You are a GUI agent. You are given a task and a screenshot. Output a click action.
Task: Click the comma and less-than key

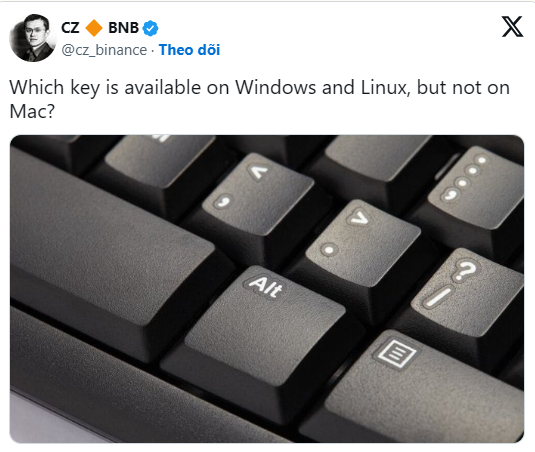pyautogui.click(x=258, y=194)
